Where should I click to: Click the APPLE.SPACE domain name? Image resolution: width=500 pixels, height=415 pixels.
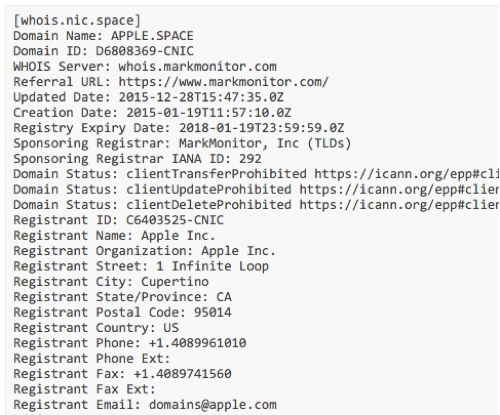click(152, 36)
